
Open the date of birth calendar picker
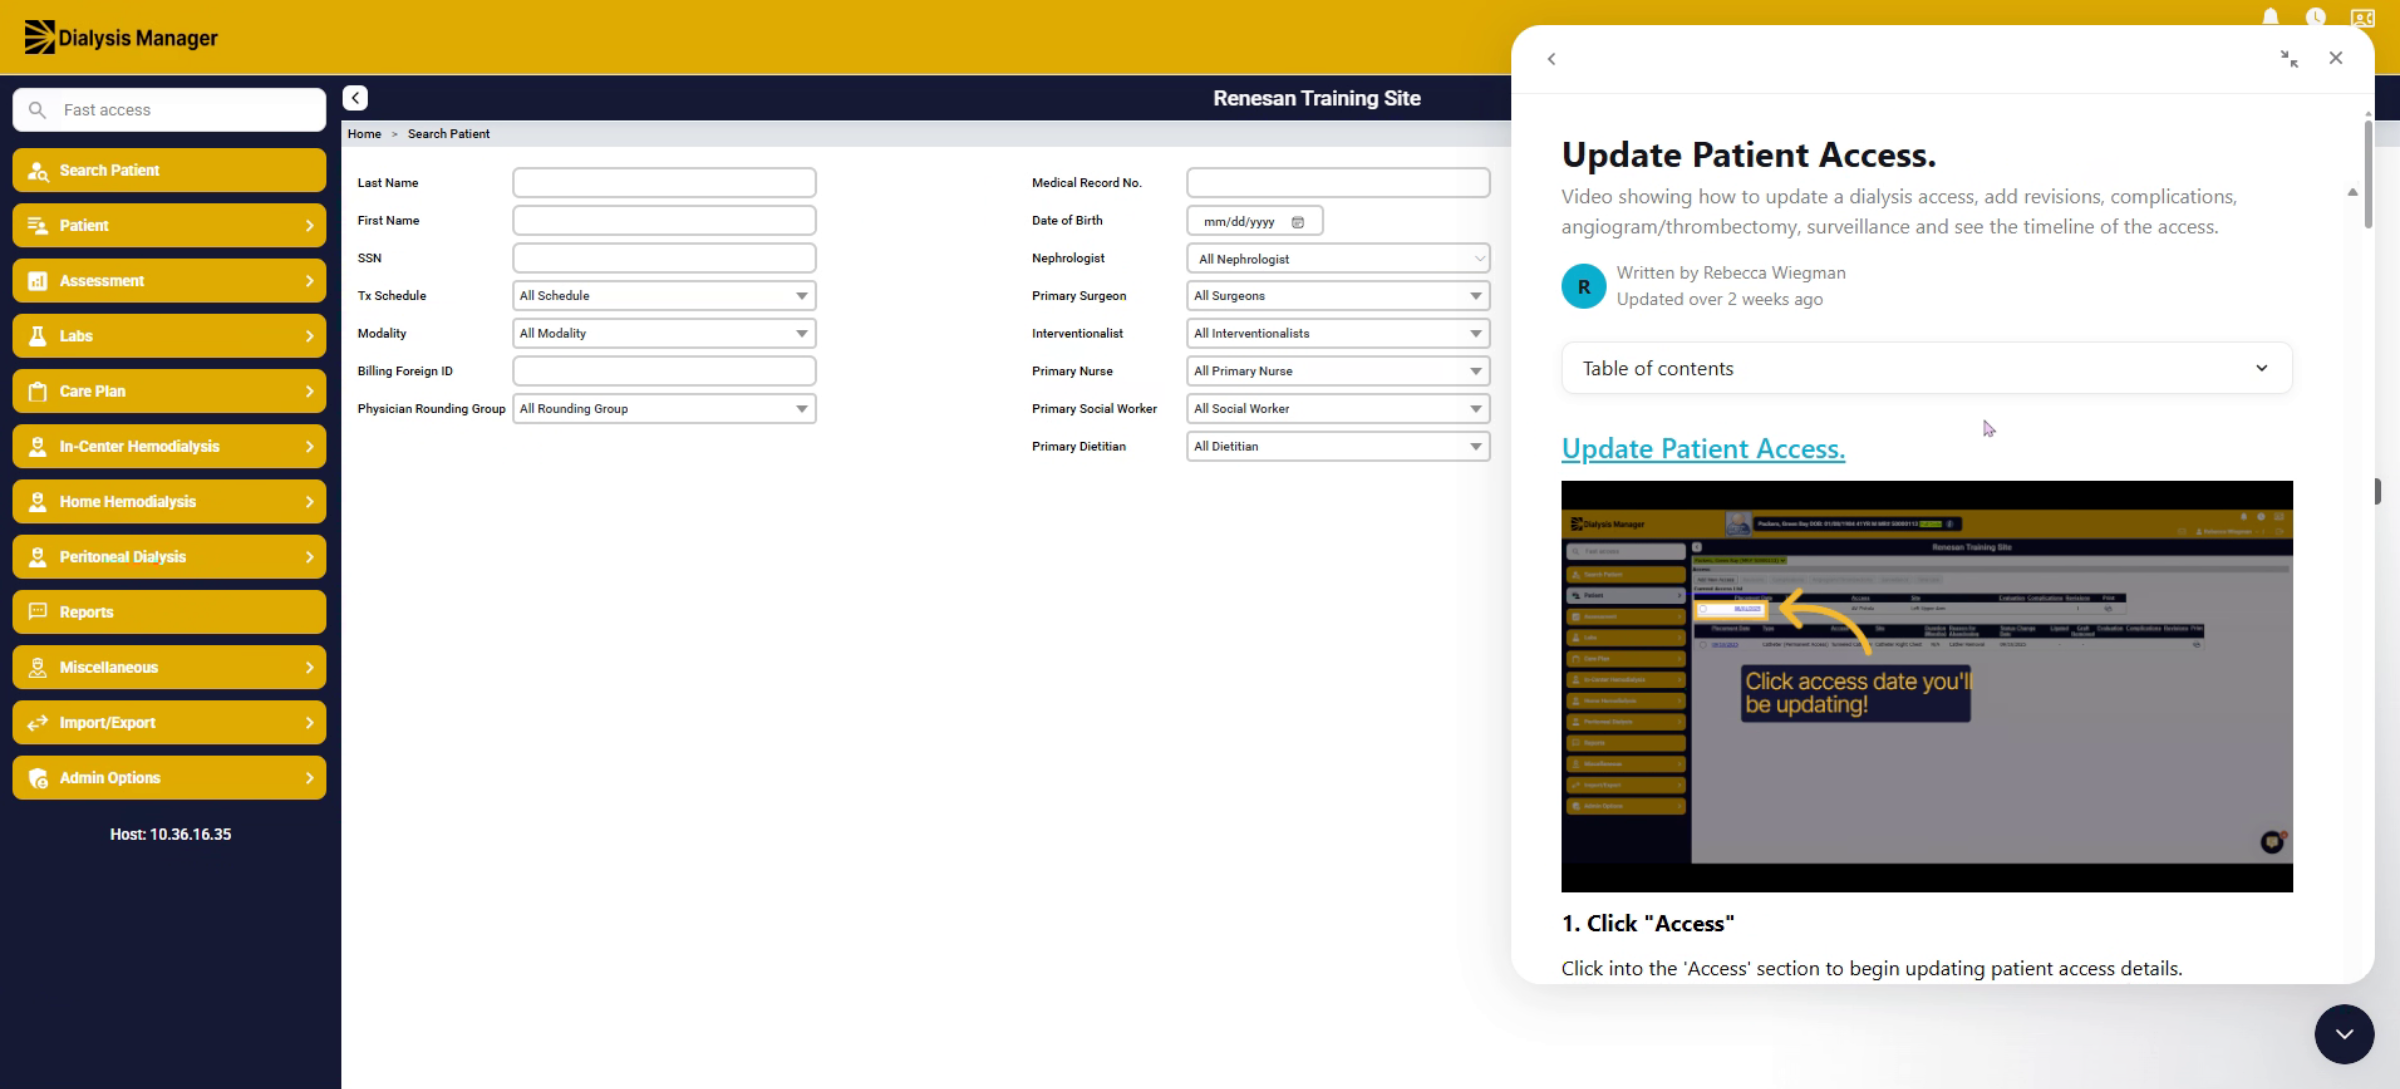1298,222
